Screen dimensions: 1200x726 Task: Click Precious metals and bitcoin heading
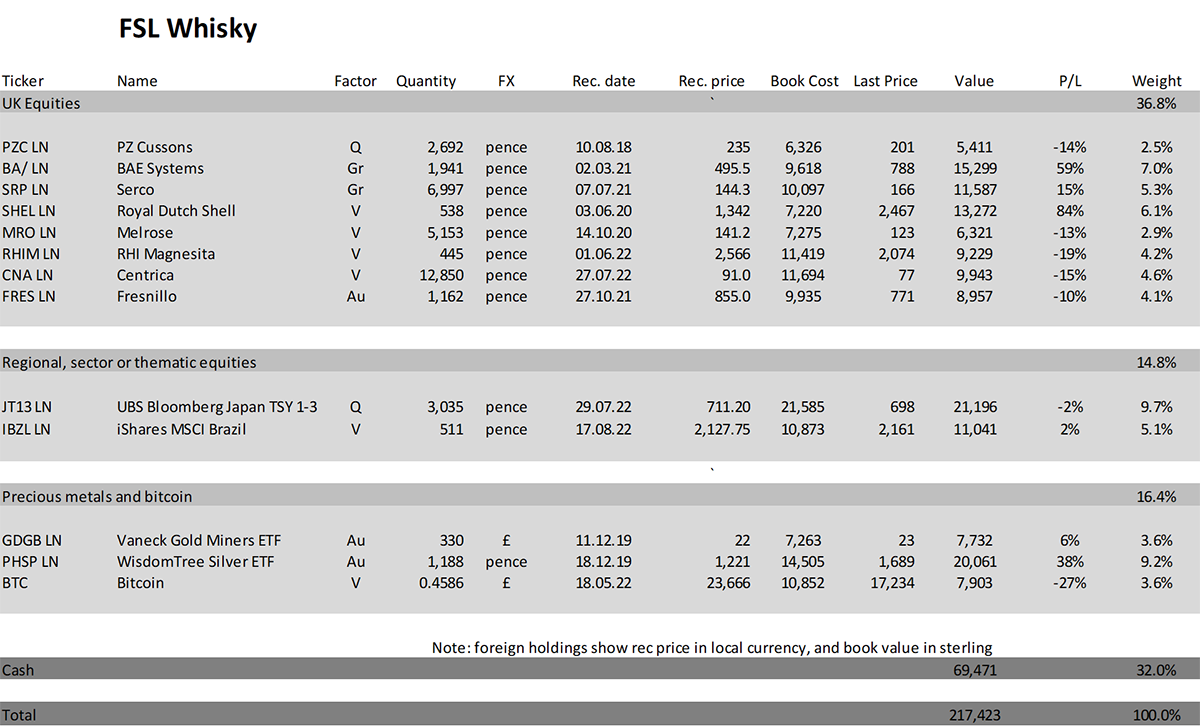[x=97, y=496]
